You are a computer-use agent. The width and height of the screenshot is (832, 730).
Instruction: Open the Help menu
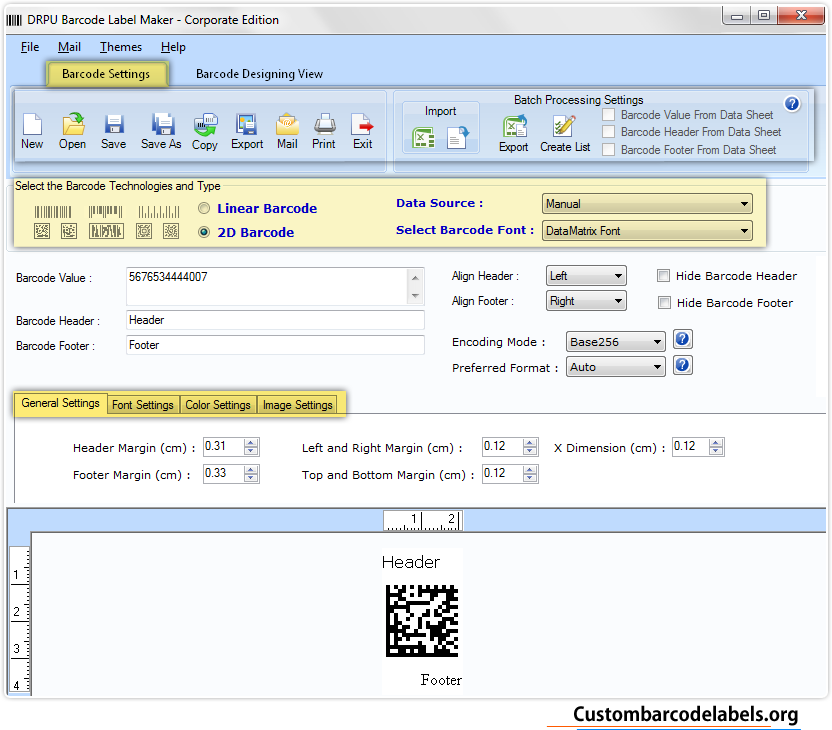pyautogui.click(x=173, y=47)
